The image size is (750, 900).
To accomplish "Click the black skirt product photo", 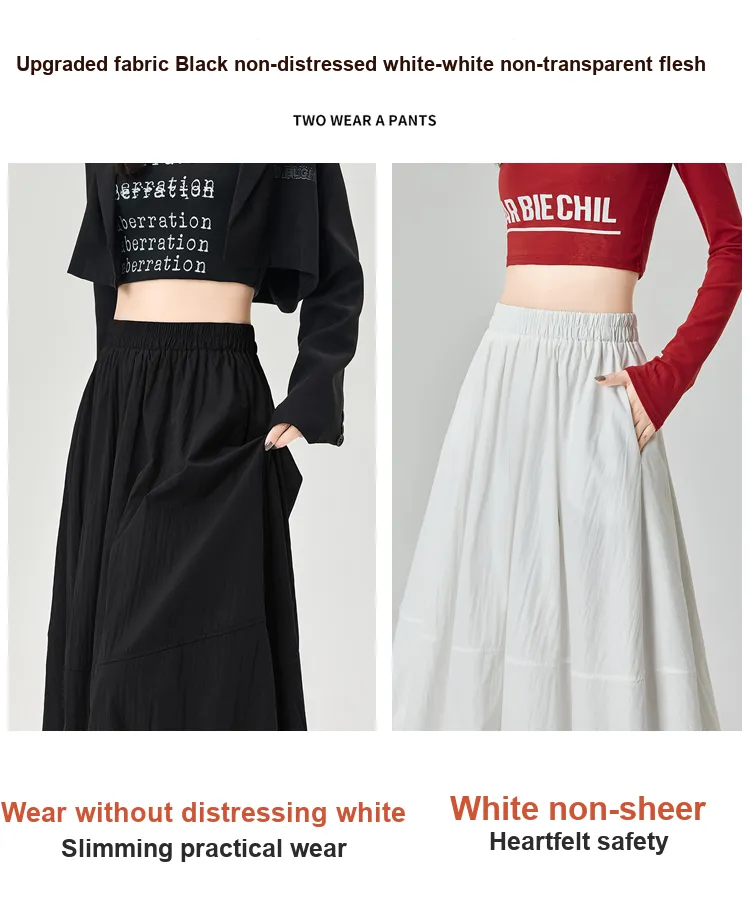I will pyautogui.click(x=192, y=447).
